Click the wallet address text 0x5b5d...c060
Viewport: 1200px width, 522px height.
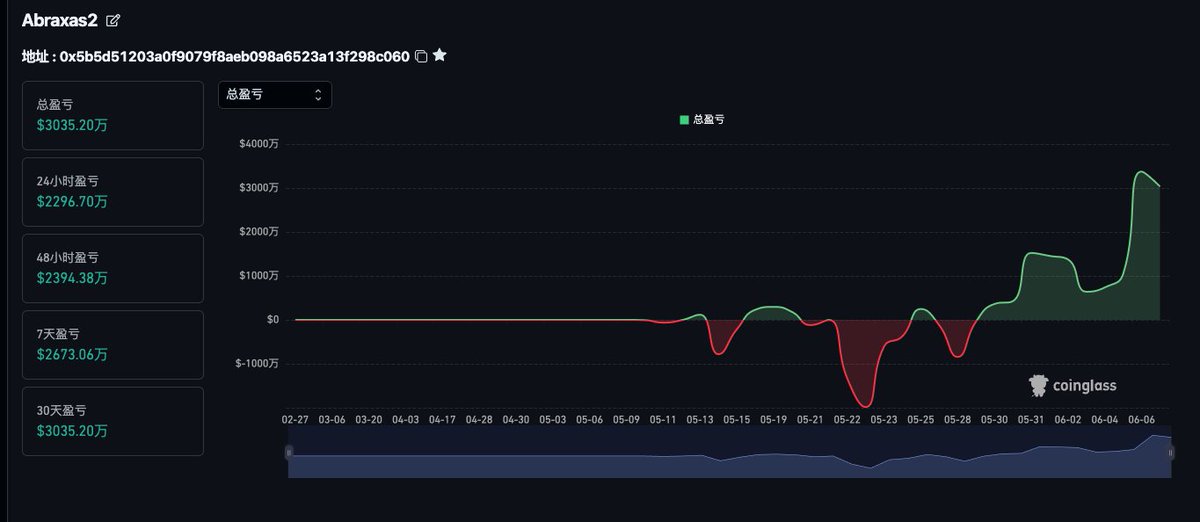click(x=234, y=57)
